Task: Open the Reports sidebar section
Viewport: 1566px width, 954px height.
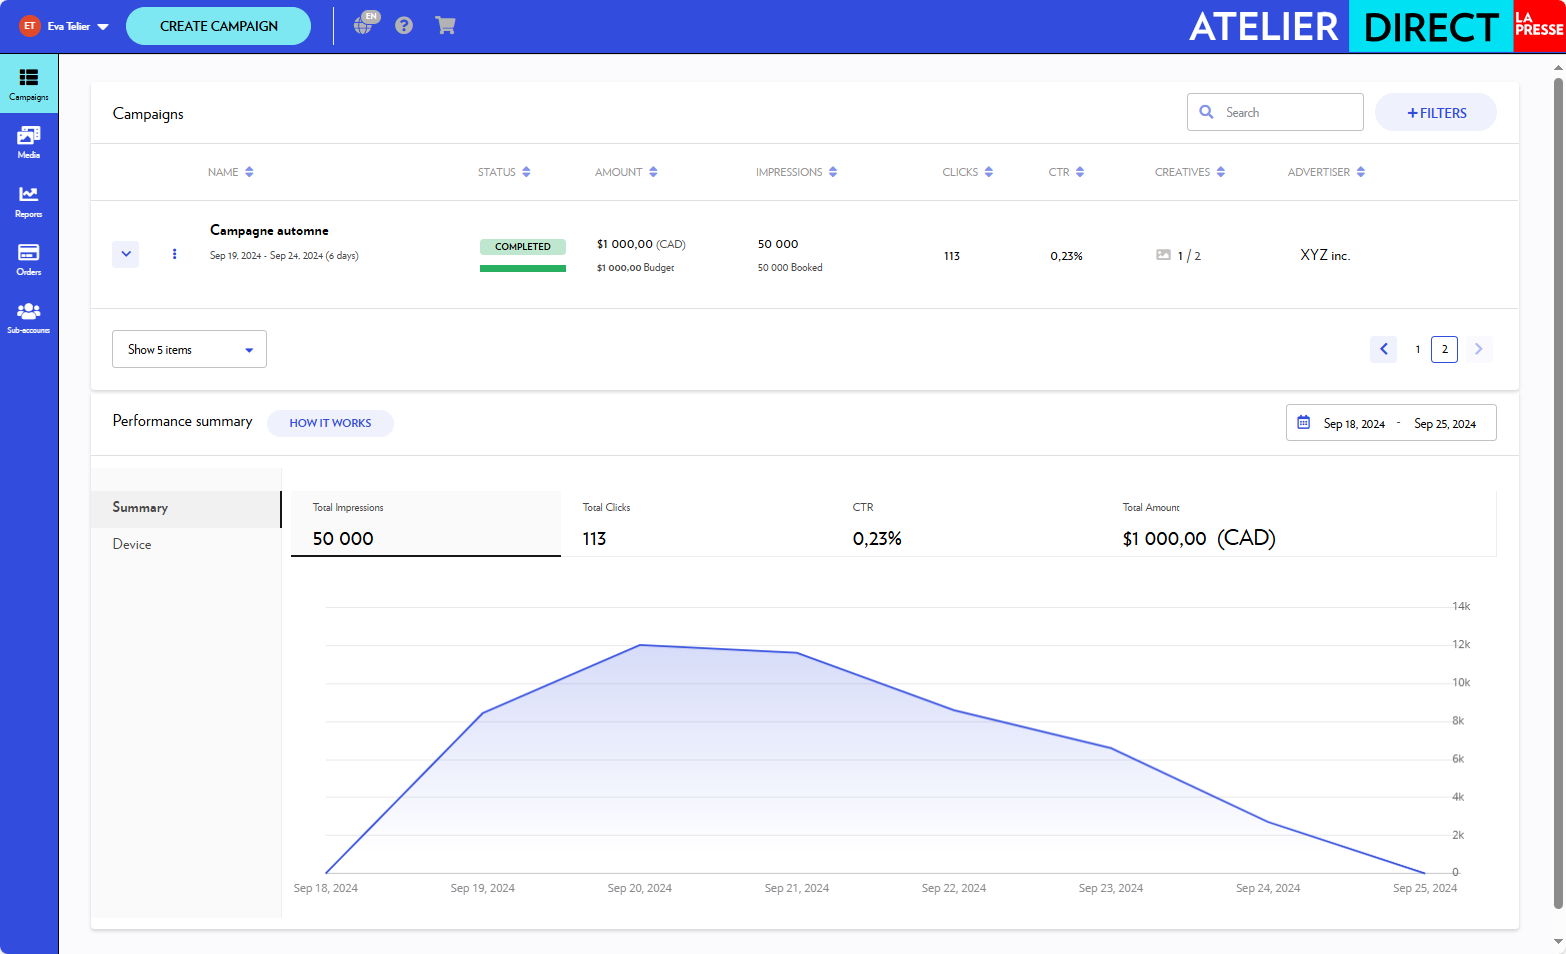Action: (28, 201)
